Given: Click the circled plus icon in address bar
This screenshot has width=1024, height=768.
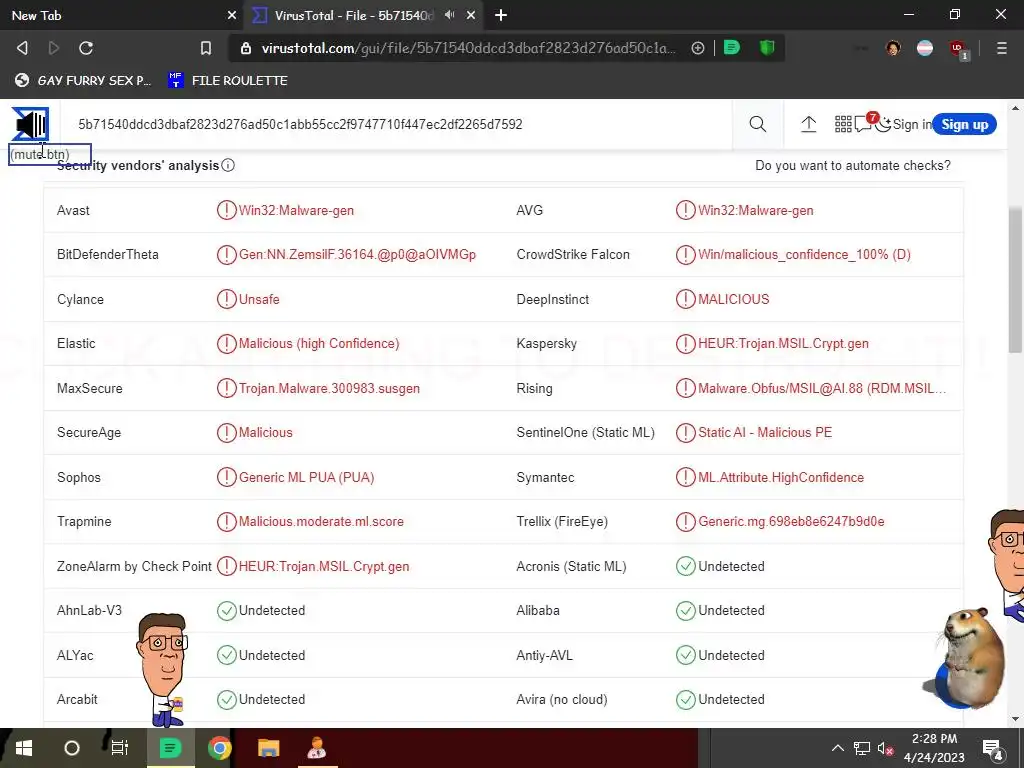Looking at the screenshot, I should (697, 48).
